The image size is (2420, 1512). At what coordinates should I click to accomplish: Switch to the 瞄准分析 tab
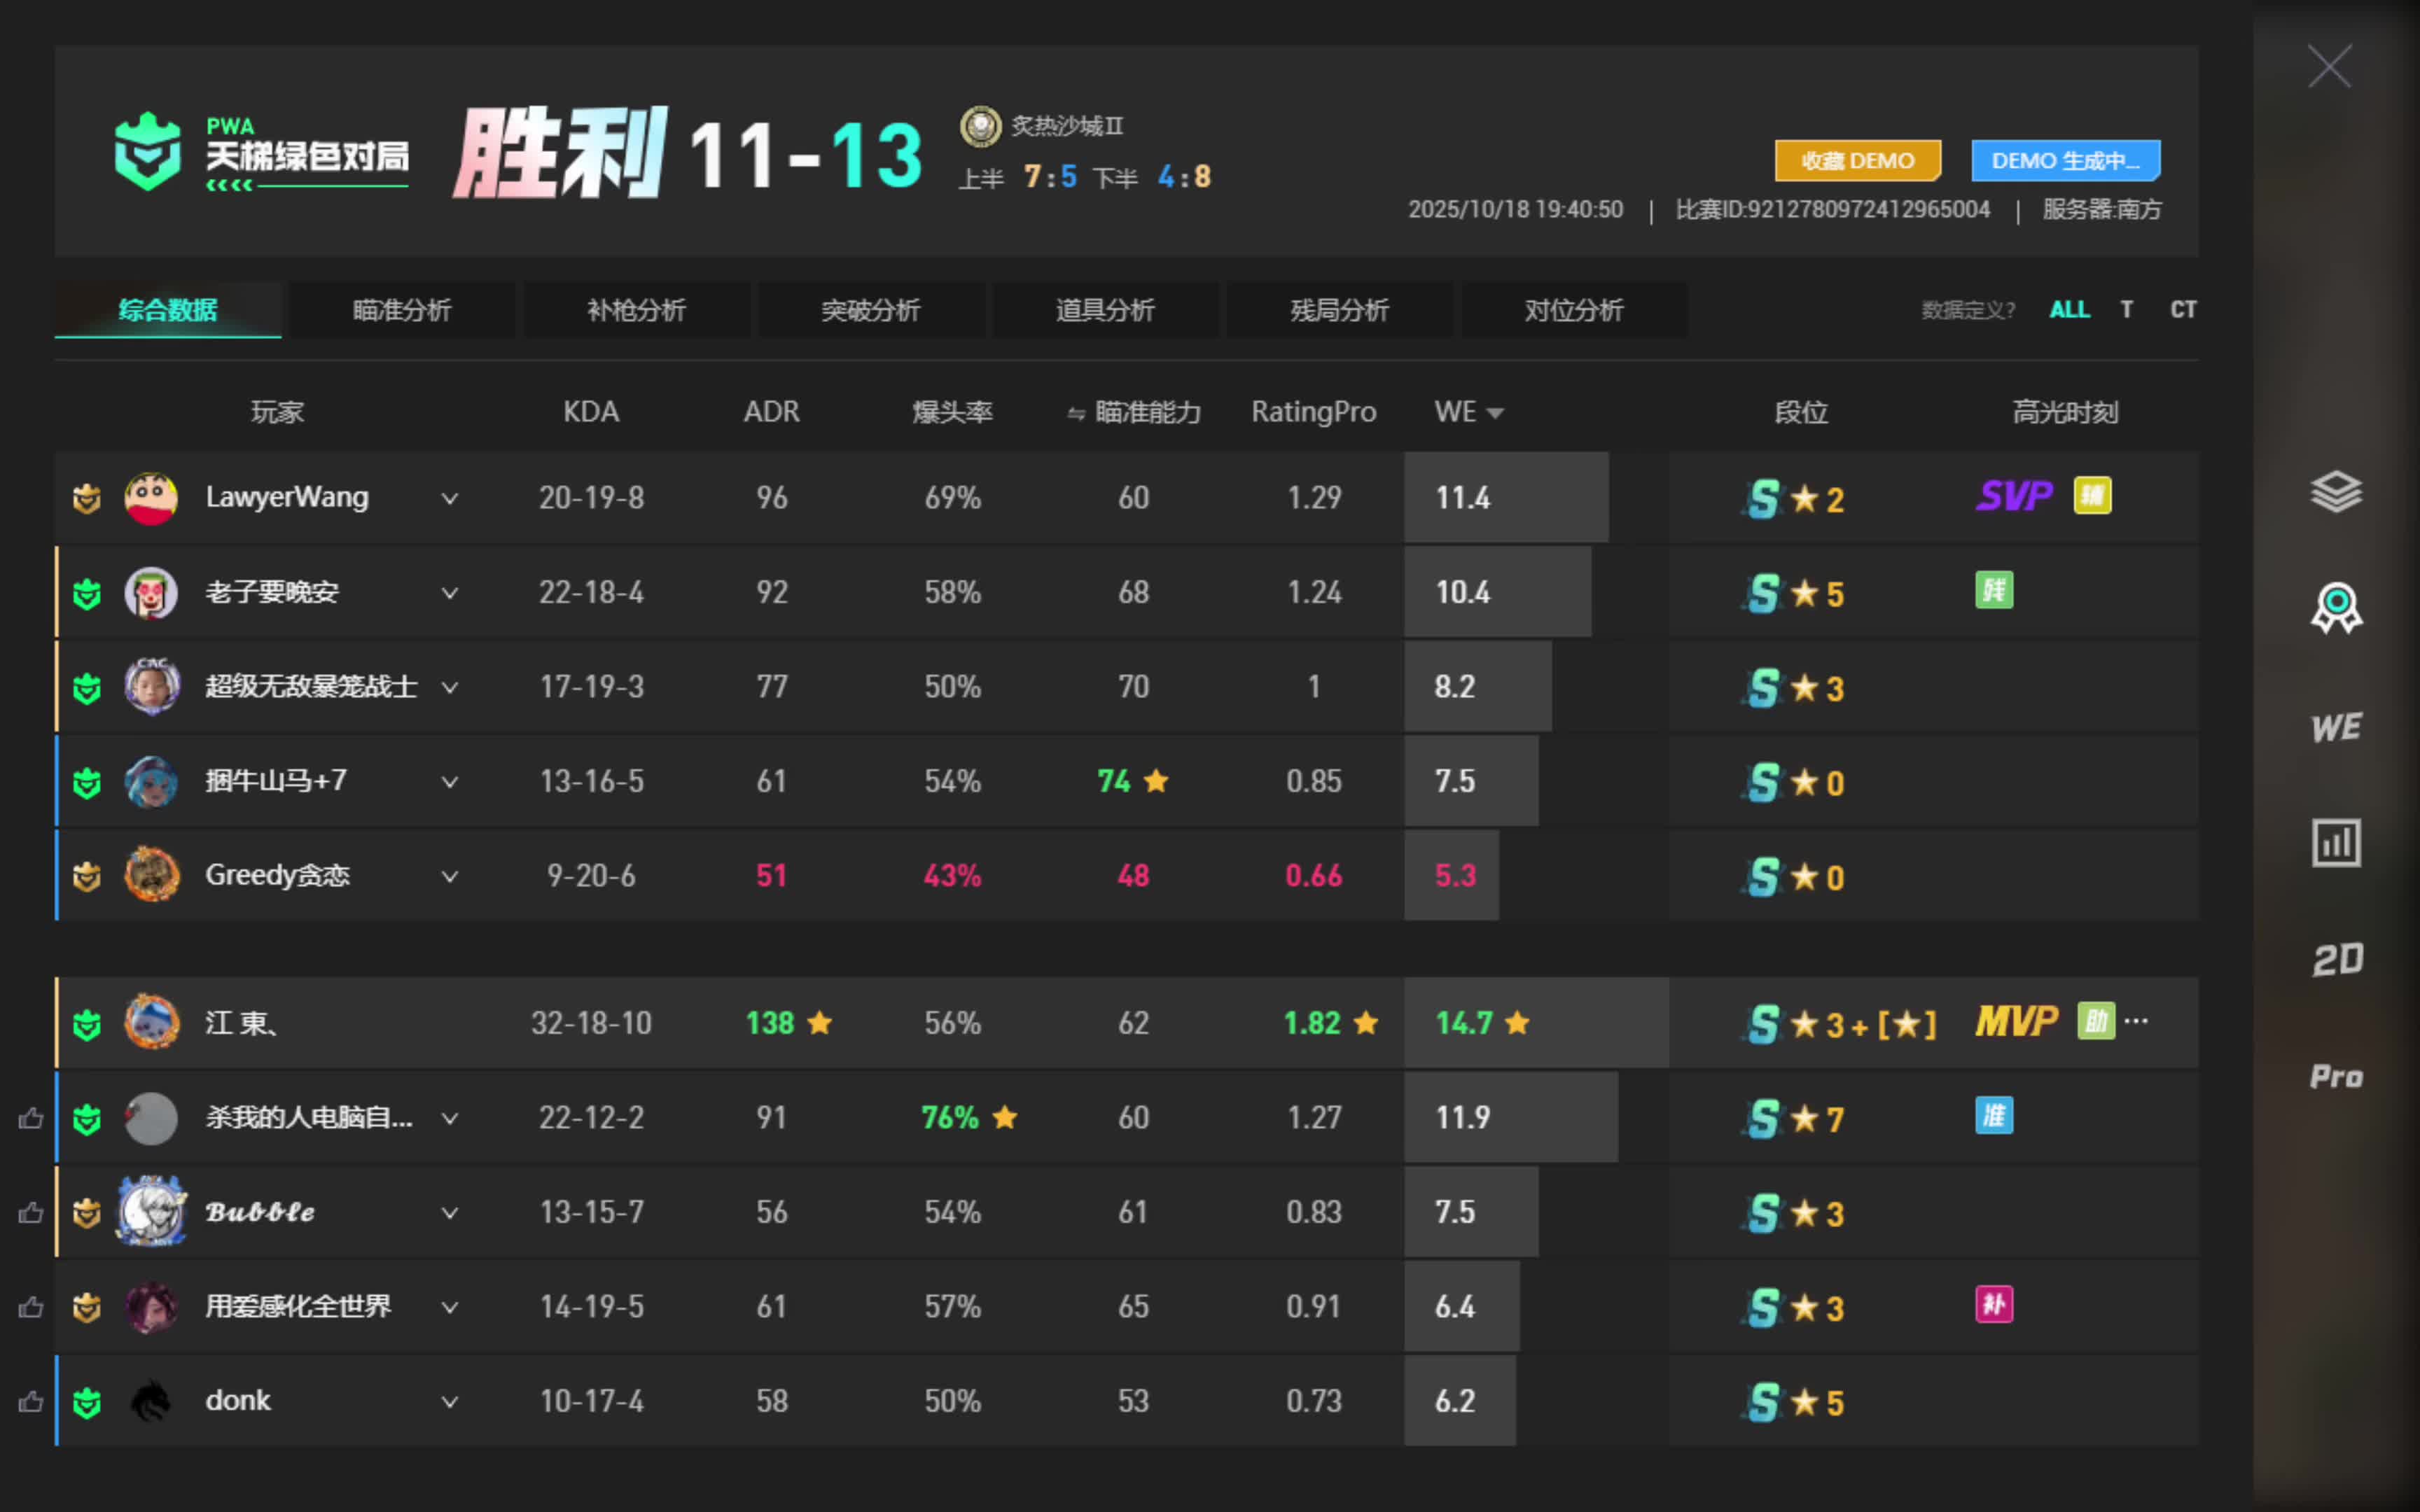[x=403, y=310]
